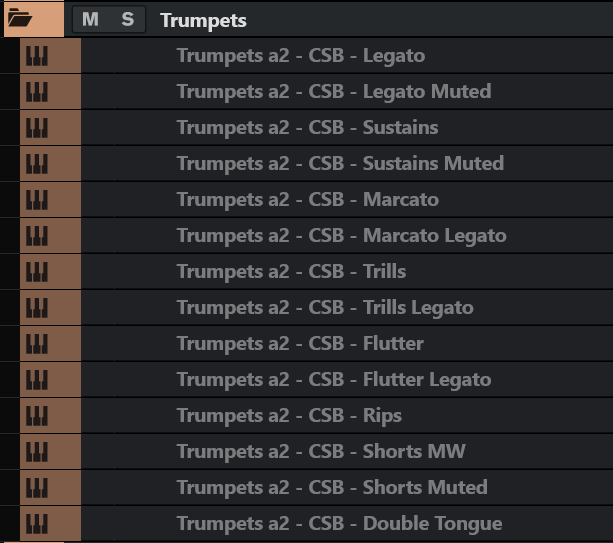Image resolution: width=613 pixels, height=543 pixels.
Task: Mute the Trumpets folder track
Action: tap(90, 19)
